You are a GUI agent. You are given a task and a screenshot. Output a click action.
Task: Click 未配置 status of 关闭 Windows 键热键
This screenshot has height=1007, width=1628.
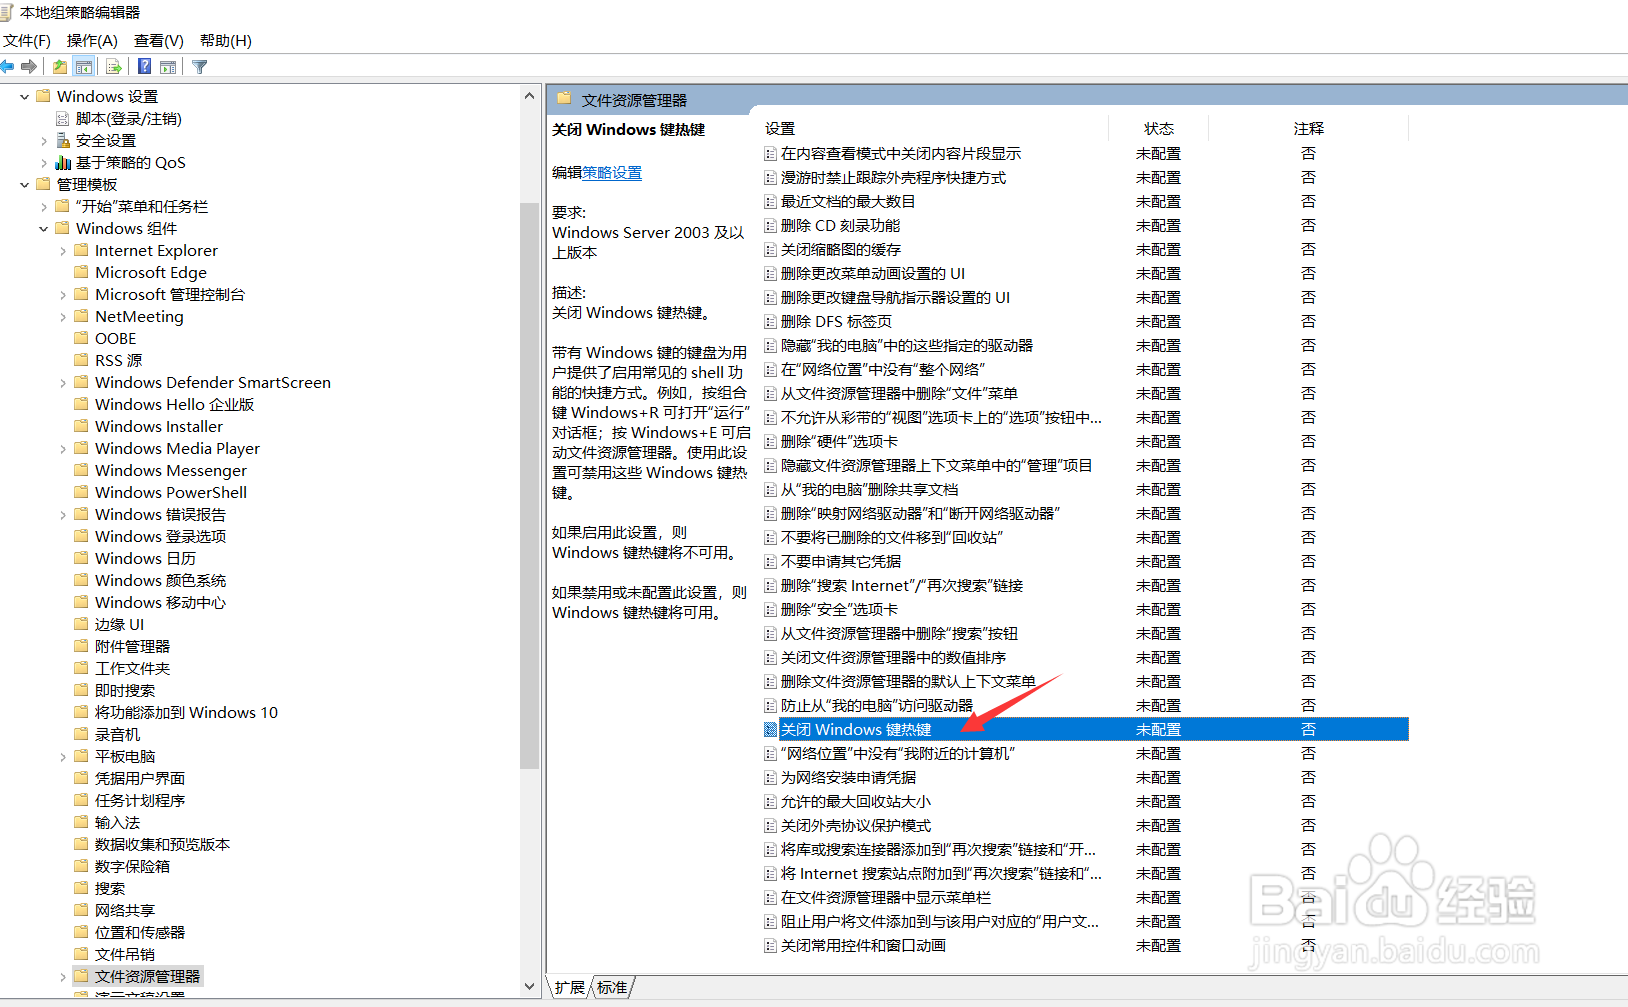pyautogui.click(x=1159, y=730)
